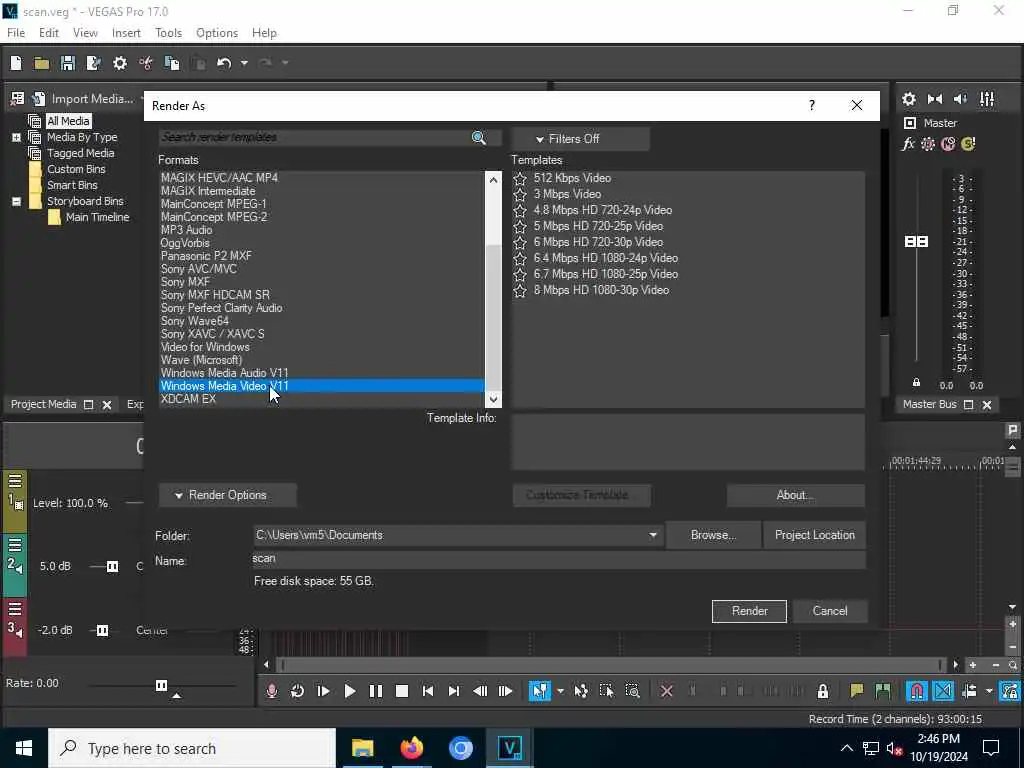Toggle the Master solo icon
The height and width of the screenshot is (768, 1024).
coord(968,144)
